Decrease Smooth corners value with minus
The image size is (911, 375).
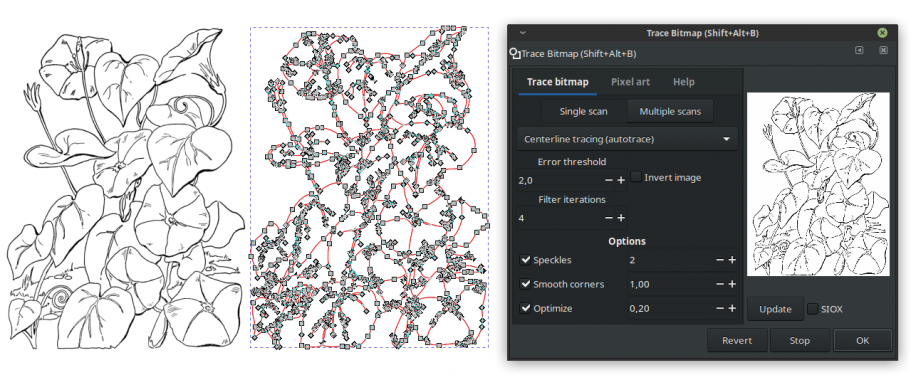720,284
